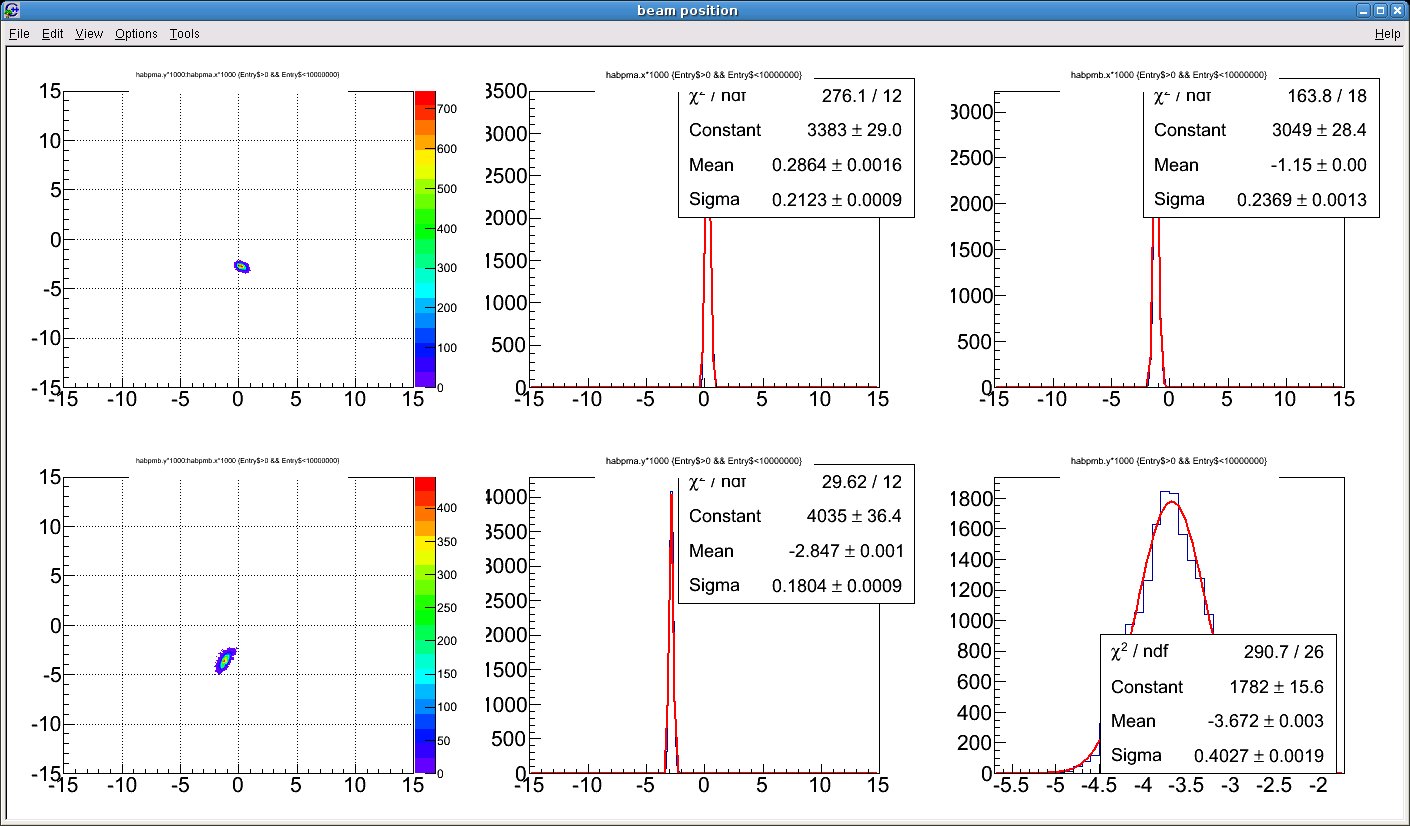This screenshot has height=826, width=1410.
Task: Open the Options menu
Action: [x=136, y=34]
